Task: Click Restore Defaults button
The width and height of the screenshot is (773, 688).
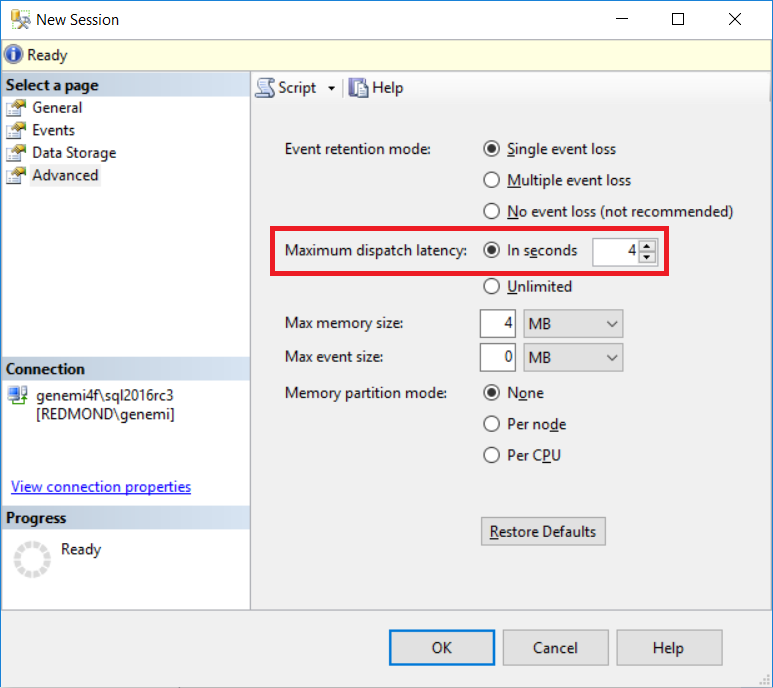Action: tap(543, 531)
